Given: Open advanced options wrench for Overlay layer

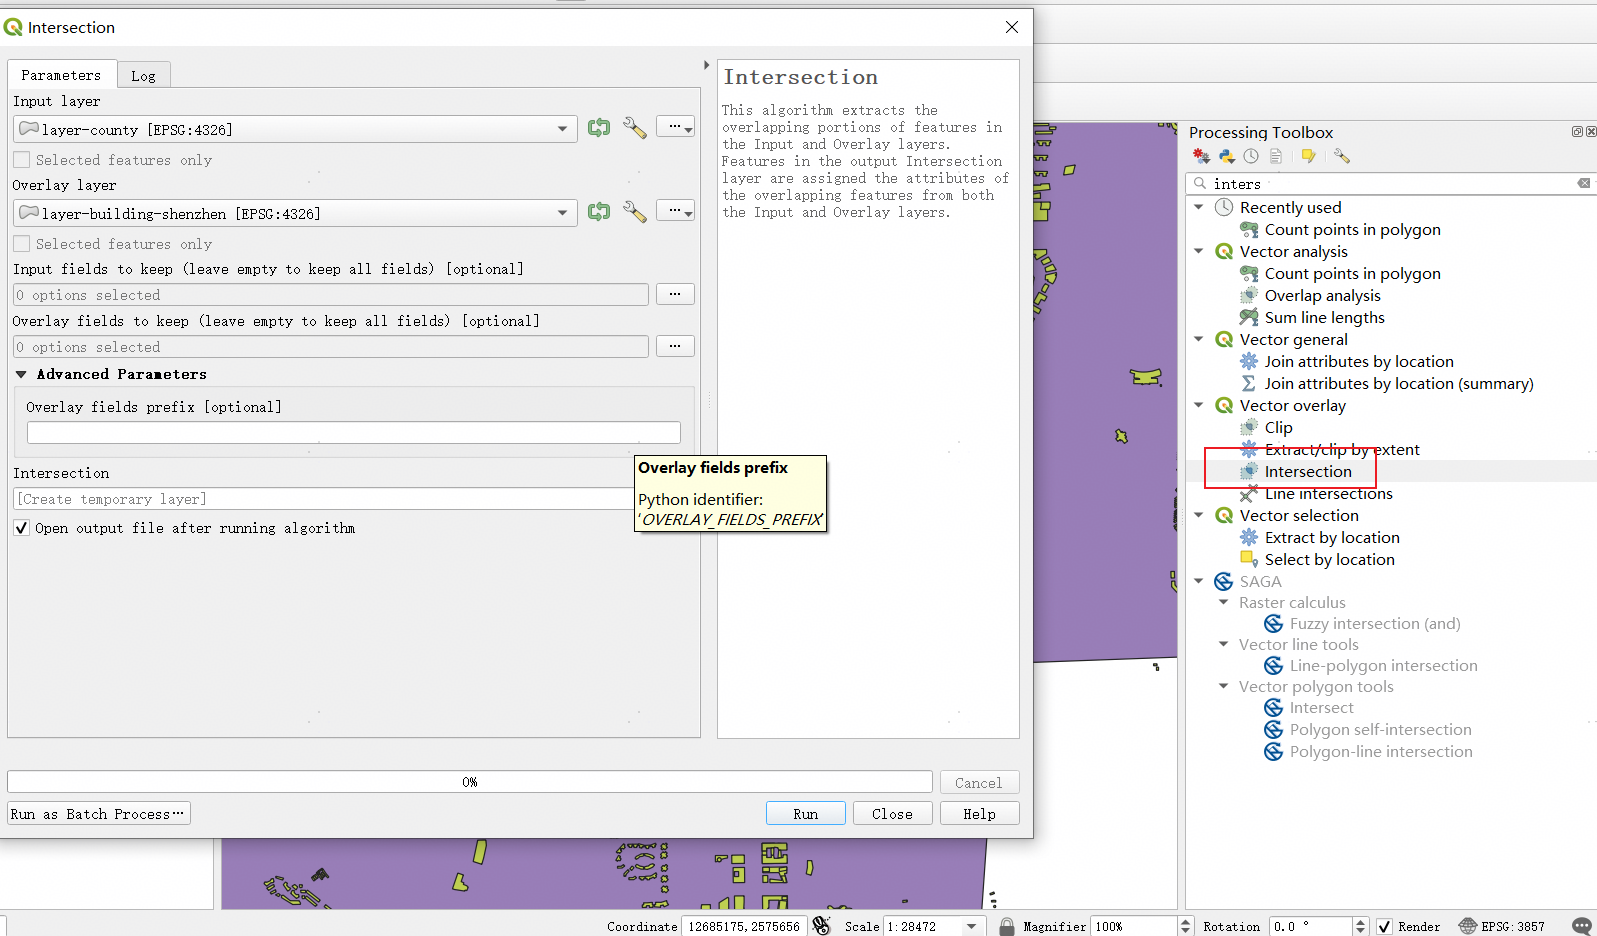Looking at the screenshot, I should pos(634,212).
